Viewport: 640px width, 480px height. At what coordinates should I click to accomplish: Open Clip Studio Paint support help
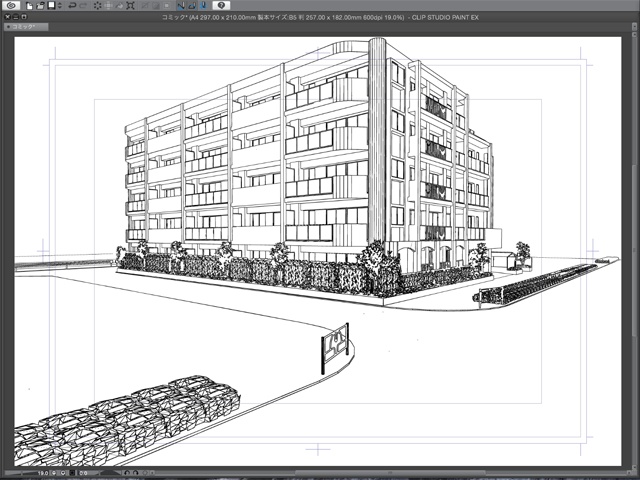tap(221, 5)
